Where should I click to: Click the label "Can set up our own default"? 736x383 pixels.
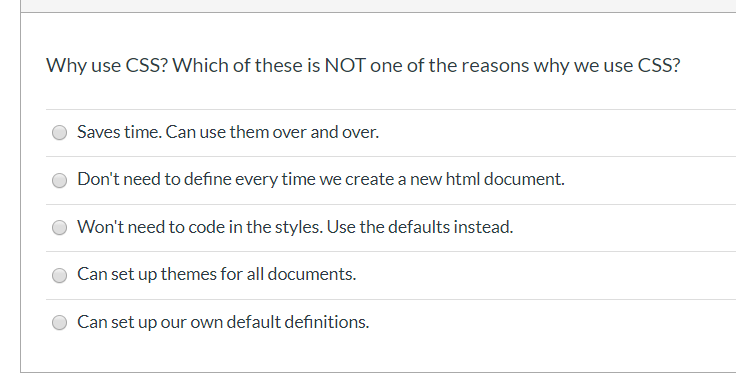(179, 322)
